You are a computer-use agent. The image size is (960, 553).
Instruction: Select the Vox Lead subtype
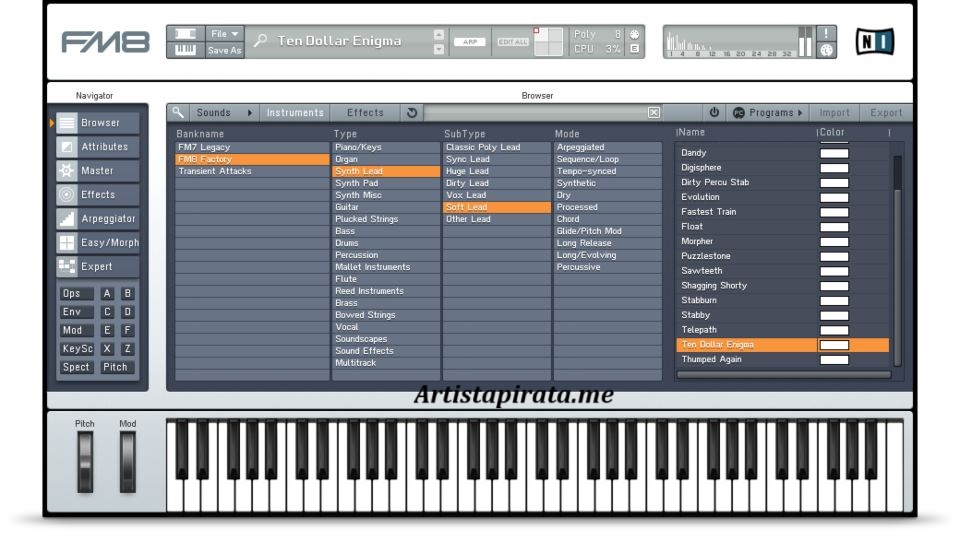pyautogui.click(x=497, y=195)
